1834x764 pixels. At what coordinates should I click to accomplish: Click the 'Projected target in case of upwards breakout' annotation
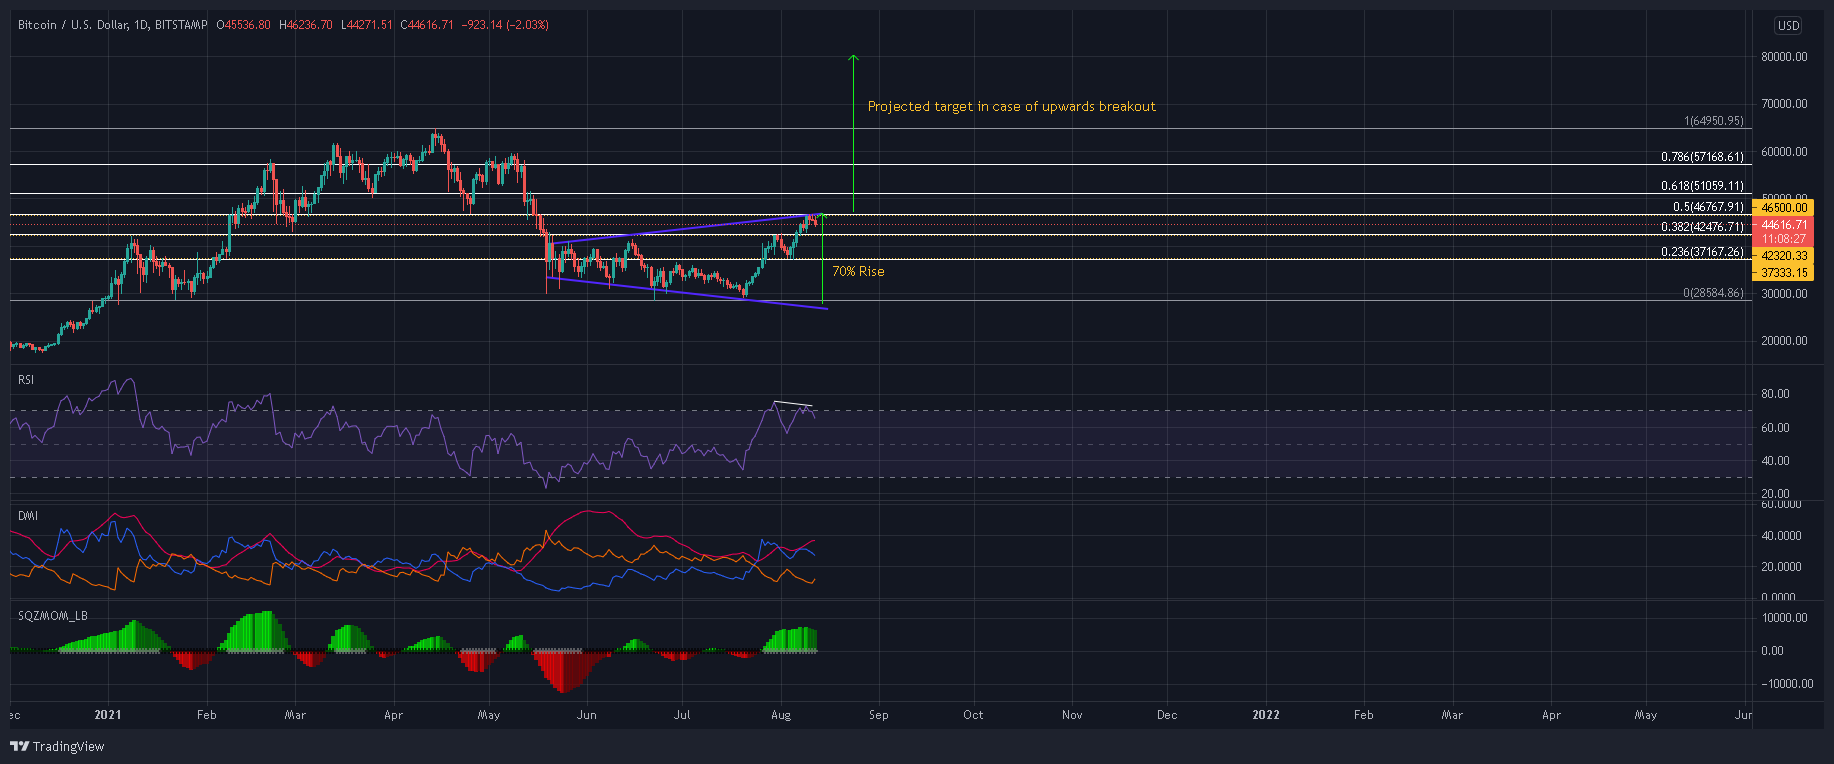1011,106
